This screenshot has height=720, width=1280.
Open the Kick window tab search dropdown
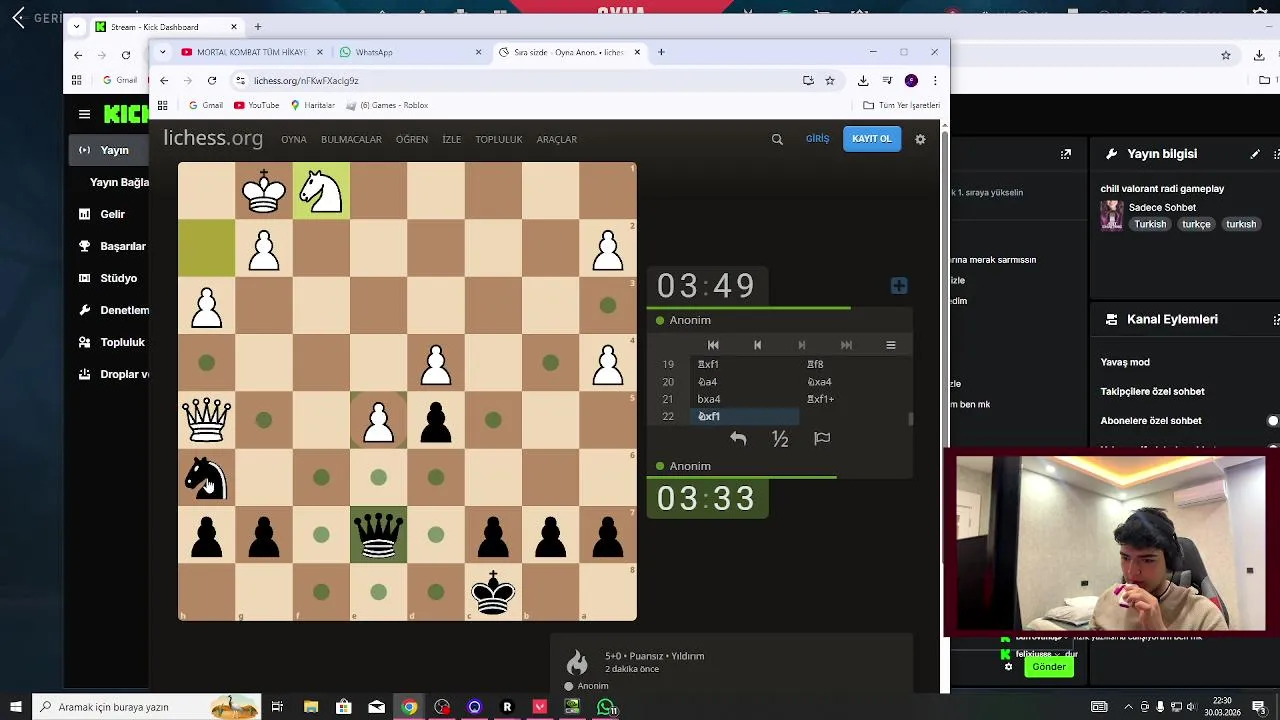(77, 27)
